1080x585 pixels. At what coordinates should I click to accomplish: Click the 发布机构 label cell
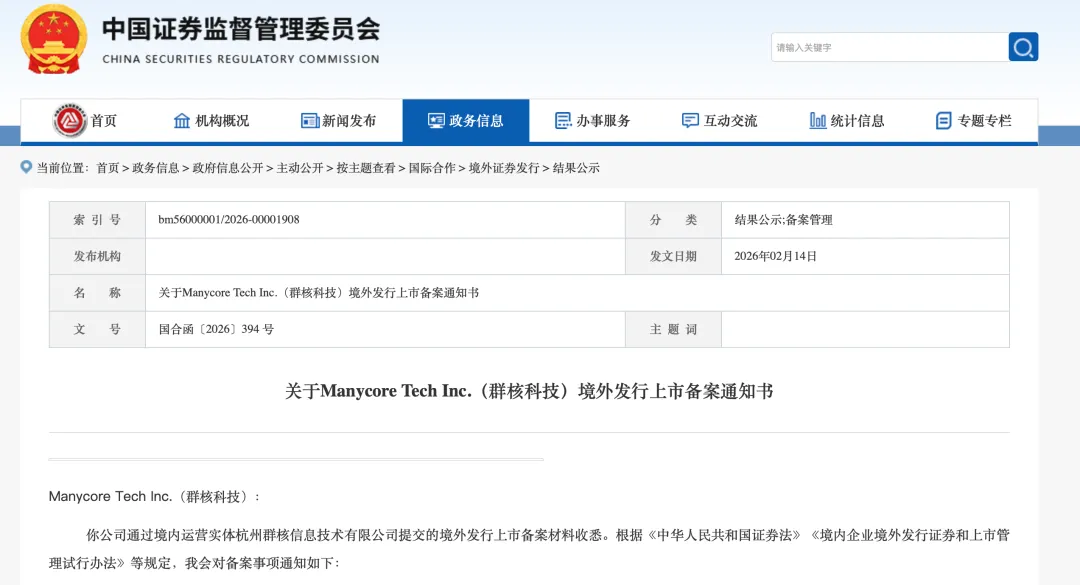tap(97, 256)
